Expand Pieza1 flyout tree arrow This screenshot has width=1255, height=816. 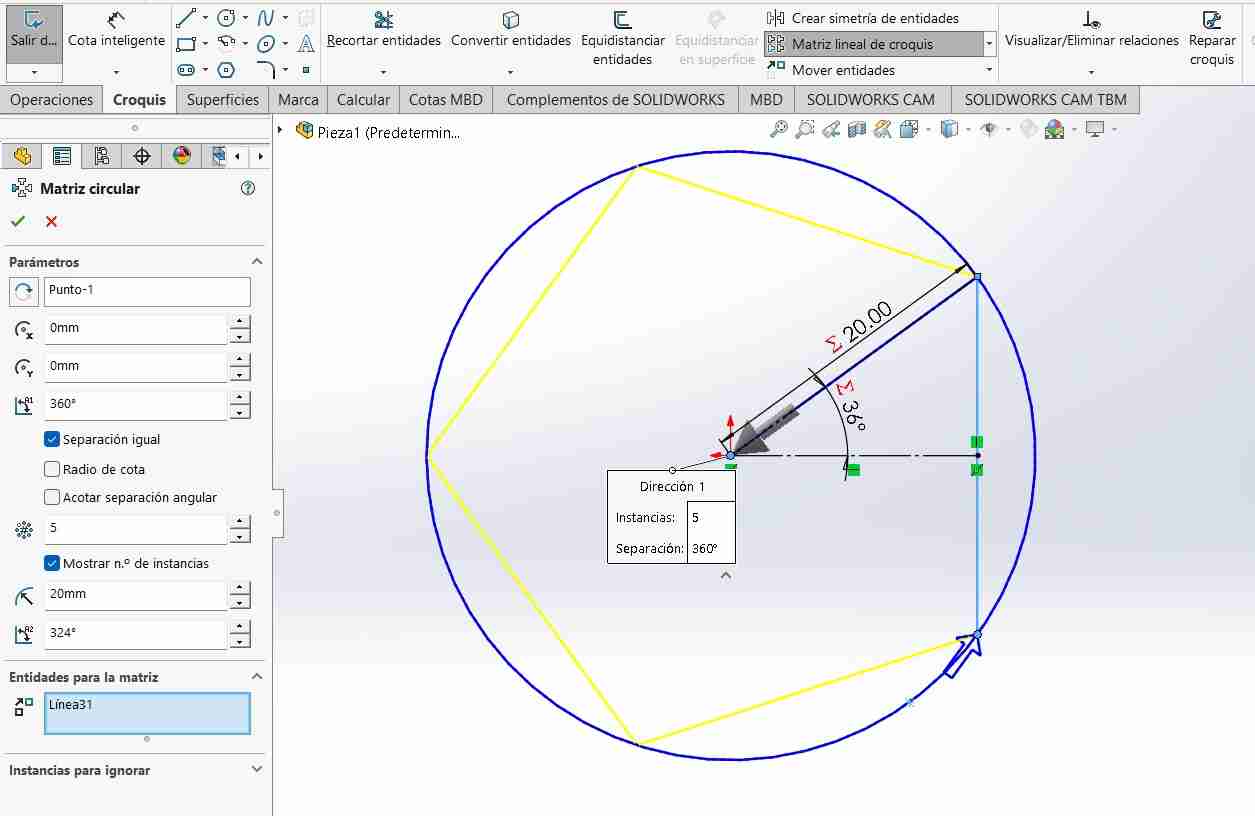click(x=280, y=131)
